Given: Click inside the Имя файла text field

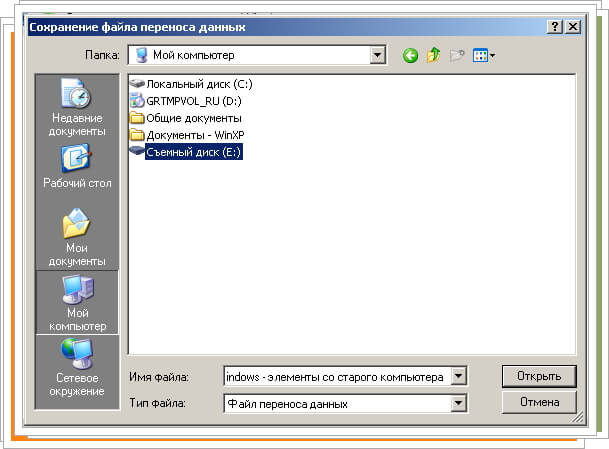Looking at the screenshot, I should tap(335, 377).
